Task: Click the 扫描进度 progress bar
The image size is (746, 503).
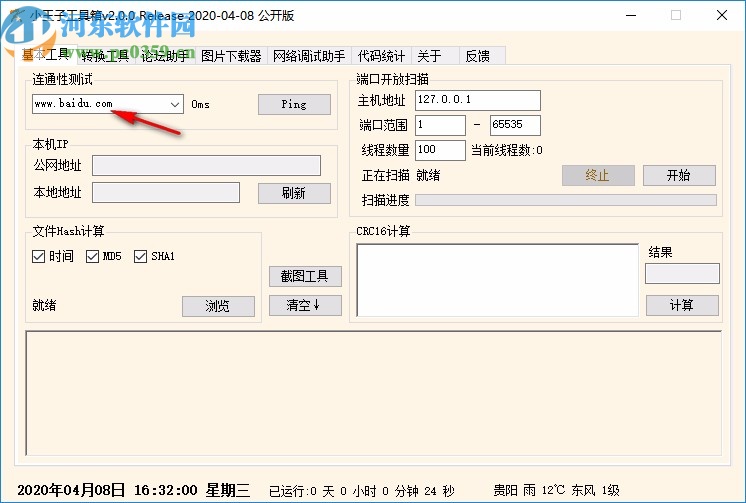Action: (566, 200)
